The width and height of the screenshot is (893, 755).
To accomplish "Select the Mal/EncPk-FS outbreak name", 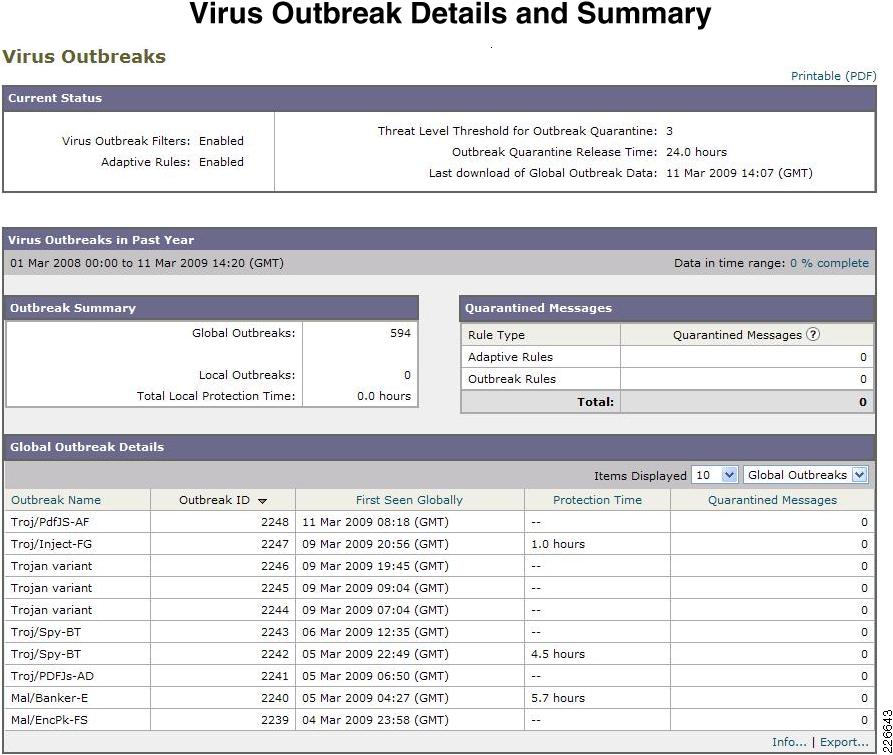I will click(50, 720).
